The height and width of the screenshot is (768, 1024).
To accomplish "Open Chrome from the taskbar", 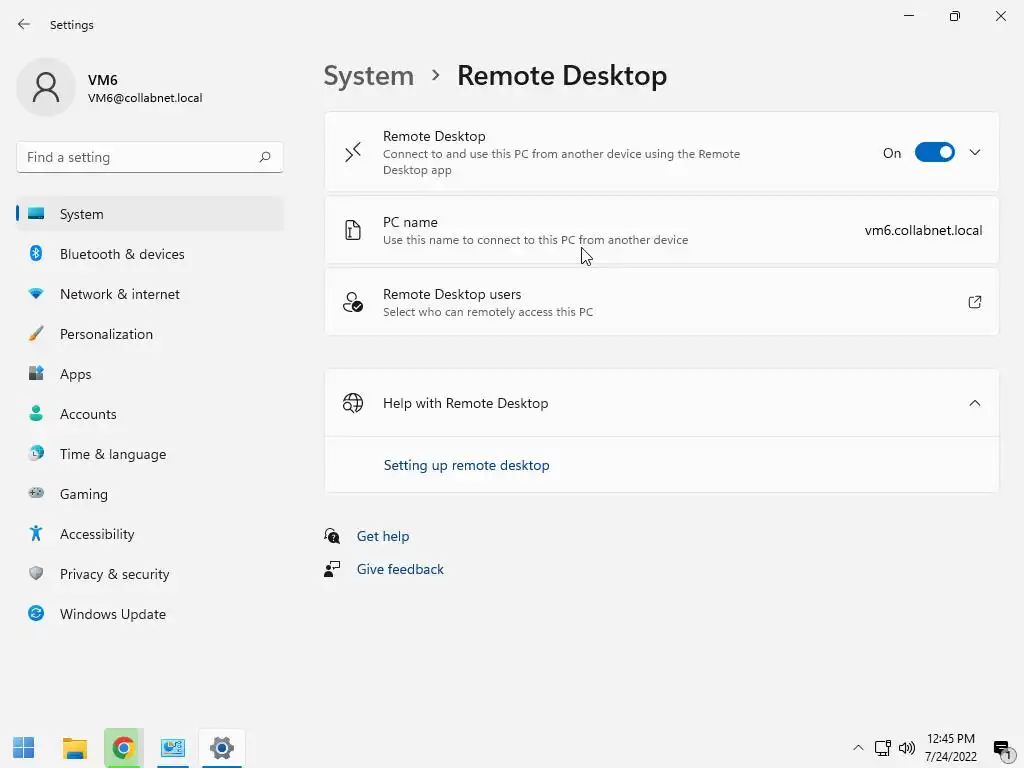I will coord(123,747).
